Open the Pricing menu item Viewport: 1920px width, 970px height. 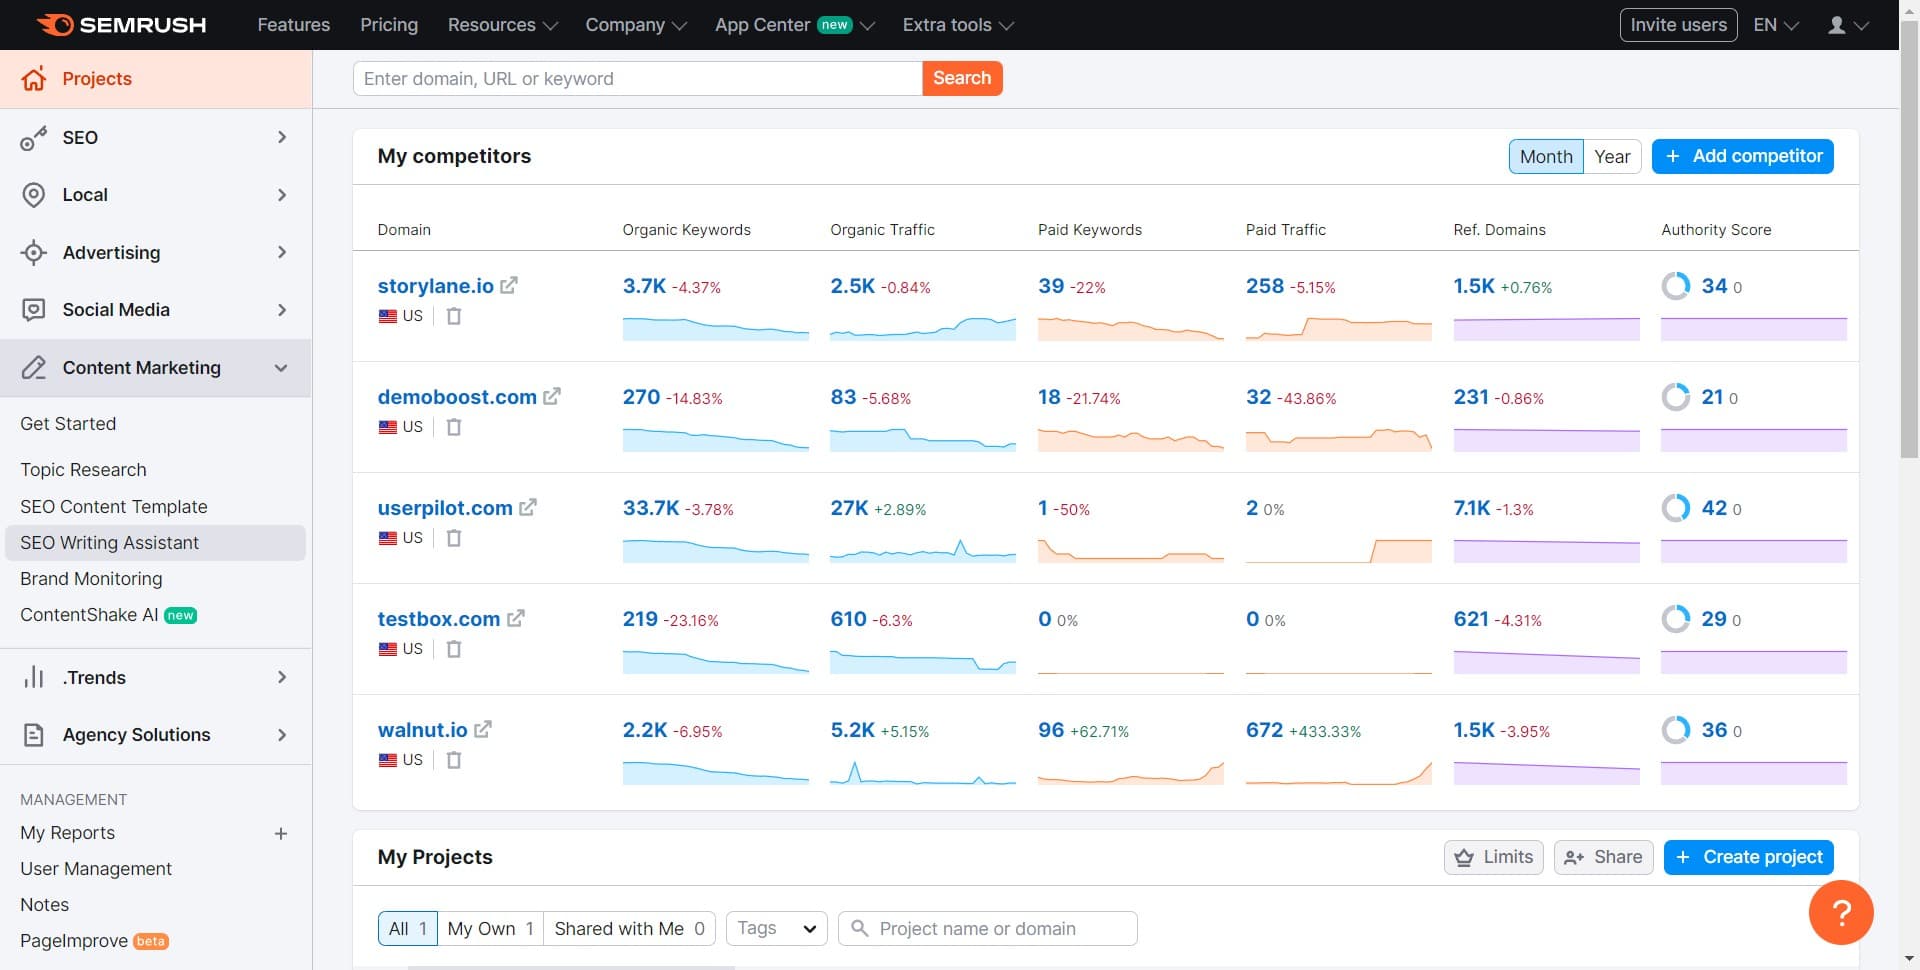click(389, 25)
